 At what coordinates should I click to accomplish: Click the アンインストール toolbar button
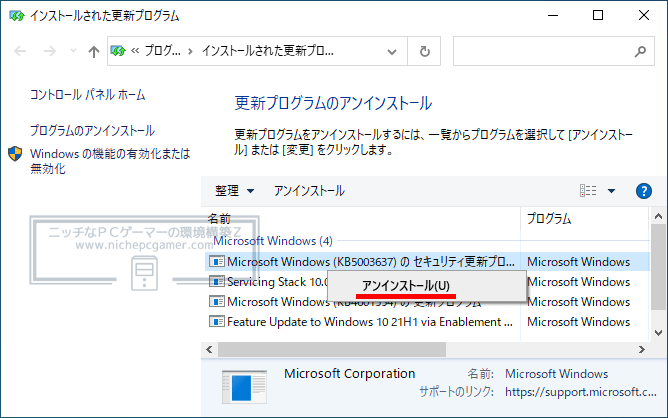(309, 191)
